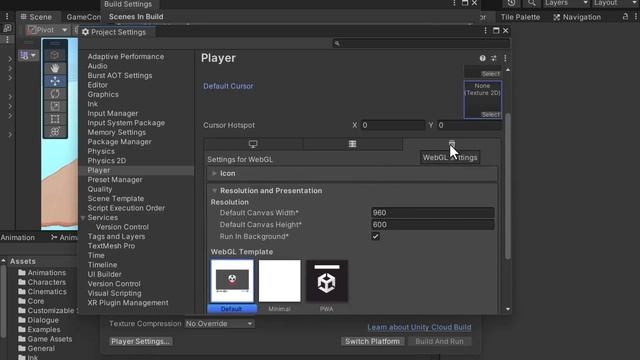This screenshot has height=360, width=640.
Task: Click the Project Settings search field
Action: click(422, 43)
